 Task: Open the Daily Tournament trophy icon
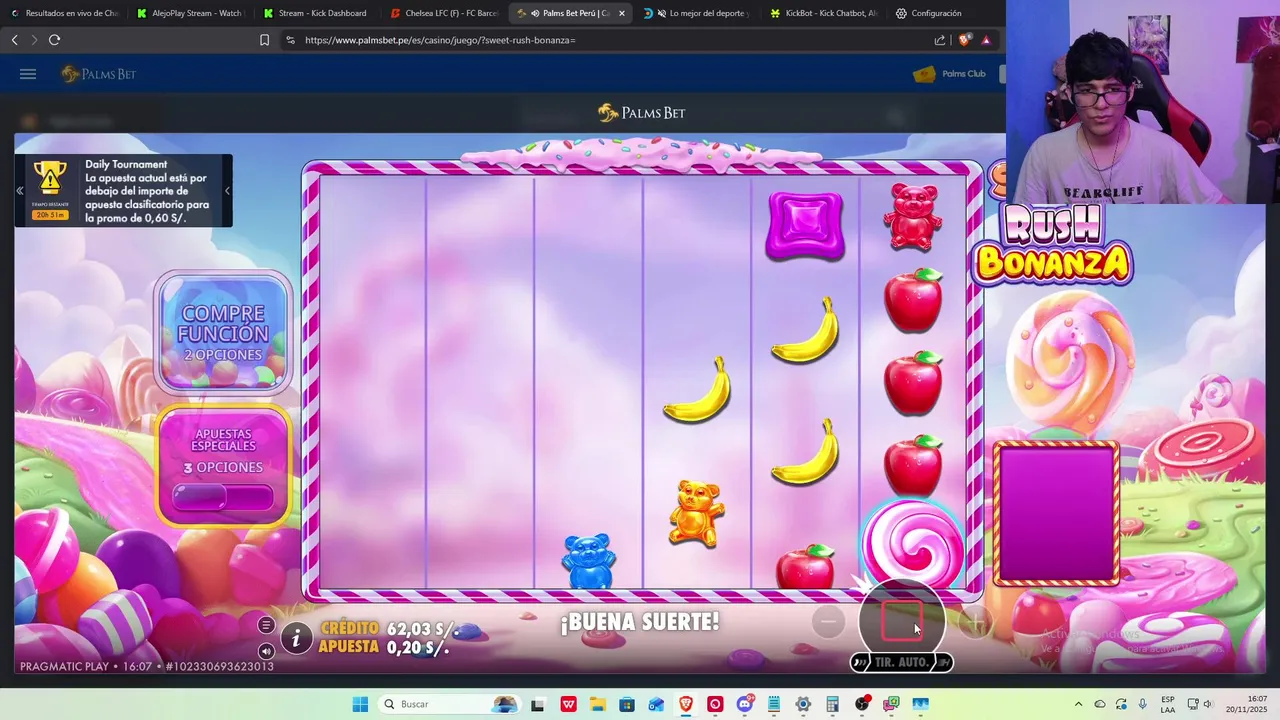click(x=50, y=180)
